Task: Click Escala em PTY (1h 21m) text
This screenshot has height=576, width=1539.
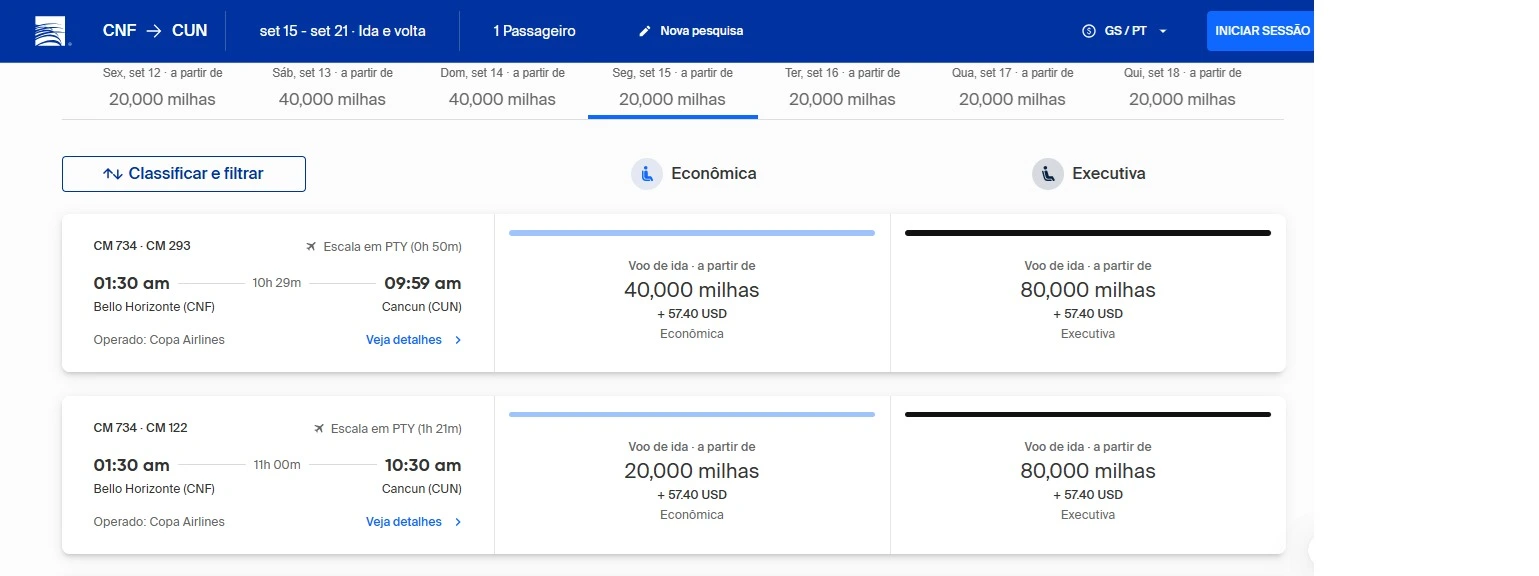Action: pos(396,428)
